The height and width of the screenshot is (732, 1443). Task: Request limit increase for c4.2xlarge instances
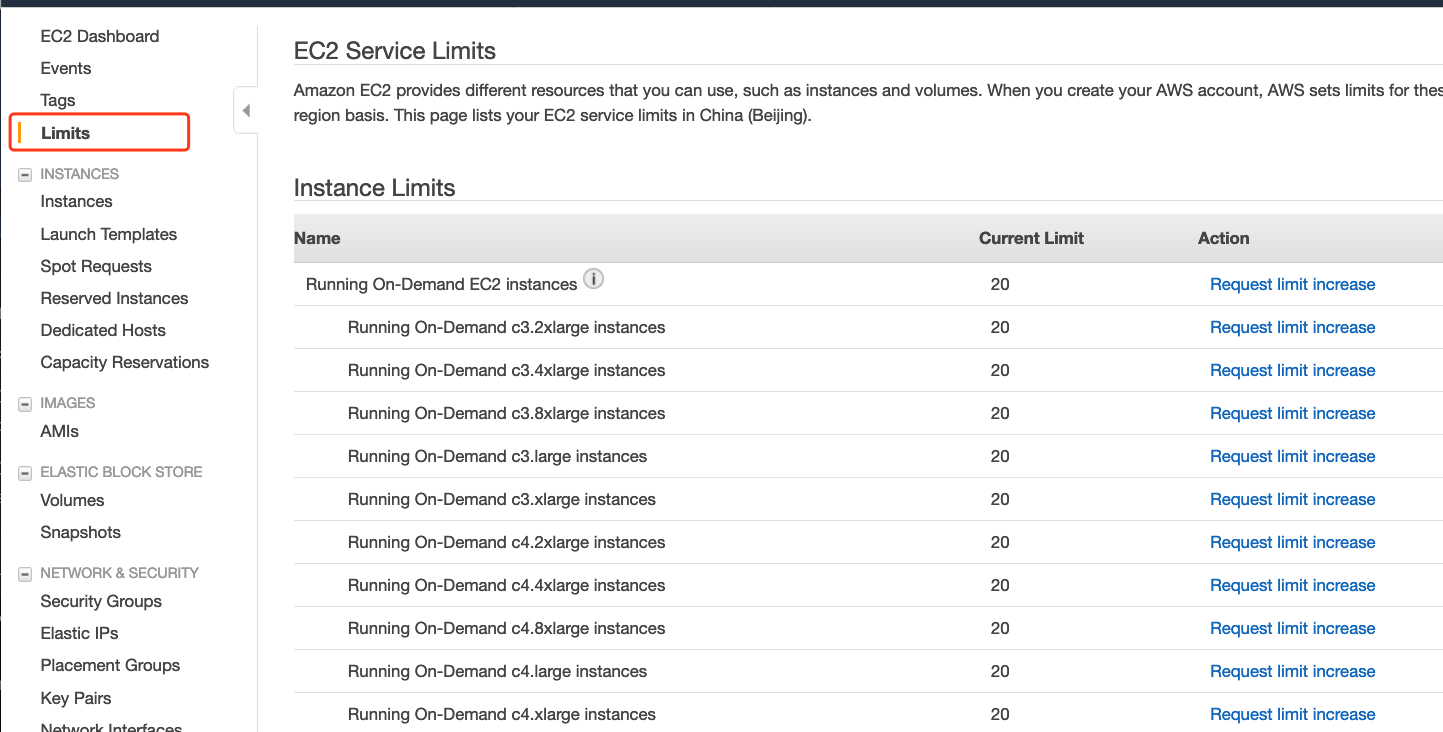(x=1292, y=542)
